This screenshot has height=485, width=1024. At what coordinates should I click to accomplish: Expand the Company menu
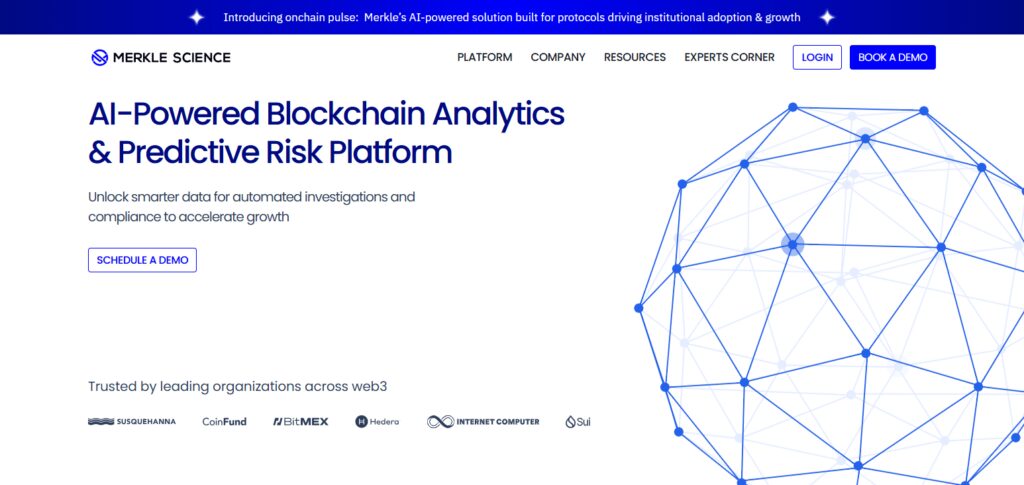pyautogui.click(x=558, y=57)
